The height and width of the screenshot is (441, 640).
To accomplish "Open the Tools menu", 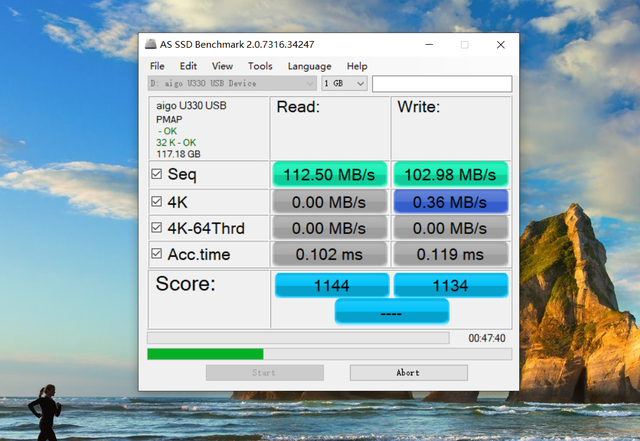I will (260, 66).
